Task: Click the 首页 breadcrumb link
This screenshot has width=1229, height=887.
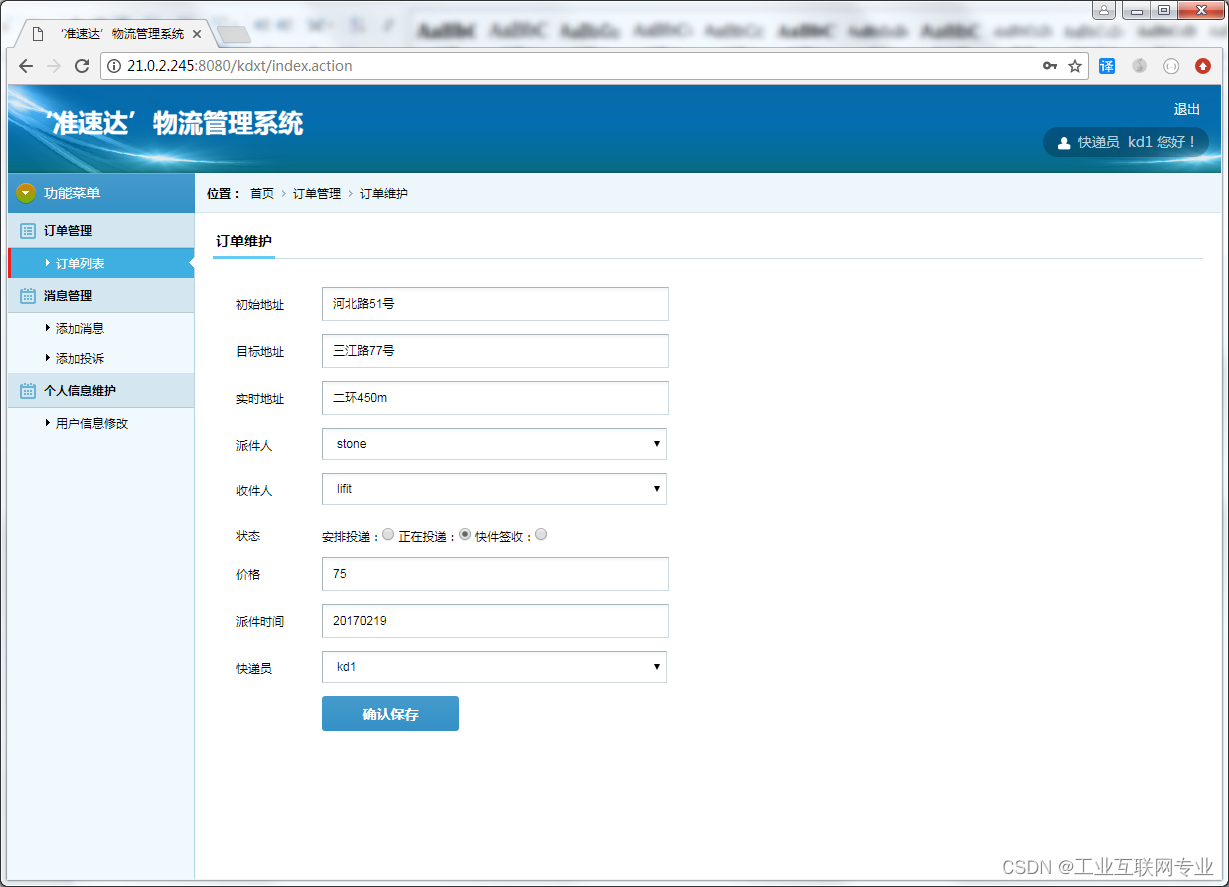Action: (x=262, y=194)
